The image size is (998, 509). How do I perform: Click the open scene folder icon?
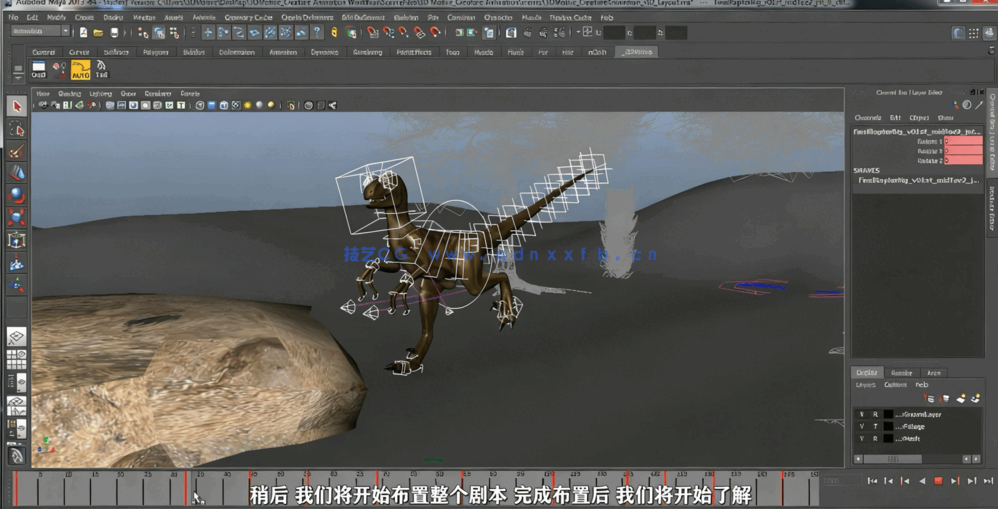click(x=98, y=33)
